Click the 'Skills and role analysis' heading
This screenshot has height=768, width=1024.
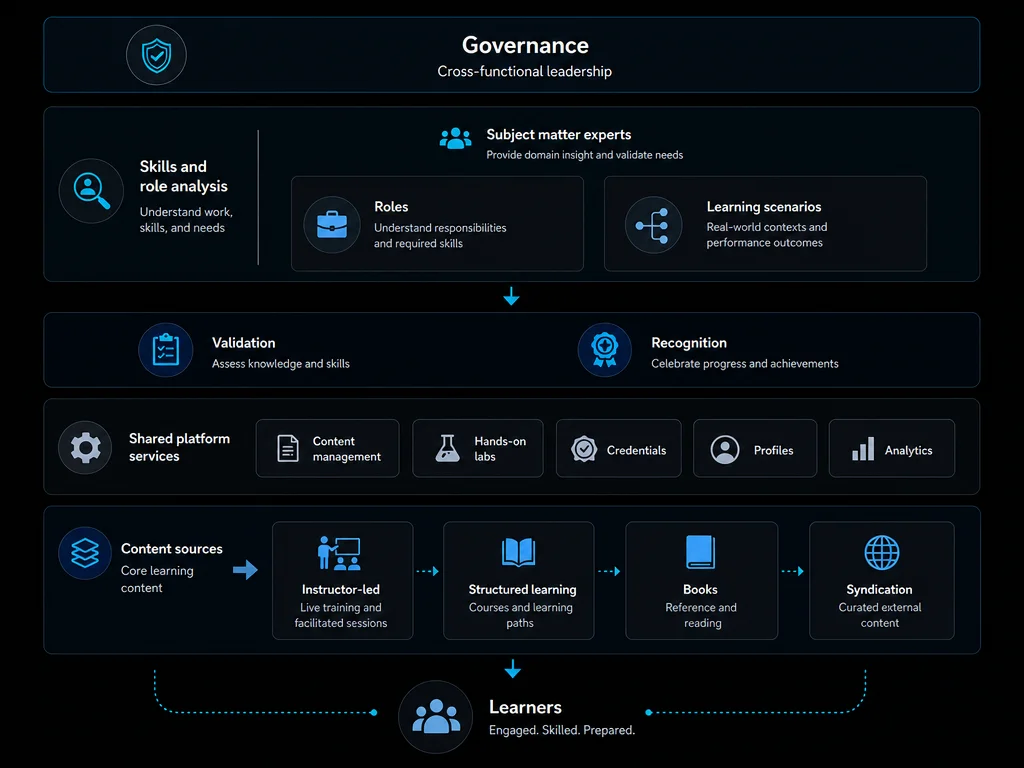pos(184,176)
